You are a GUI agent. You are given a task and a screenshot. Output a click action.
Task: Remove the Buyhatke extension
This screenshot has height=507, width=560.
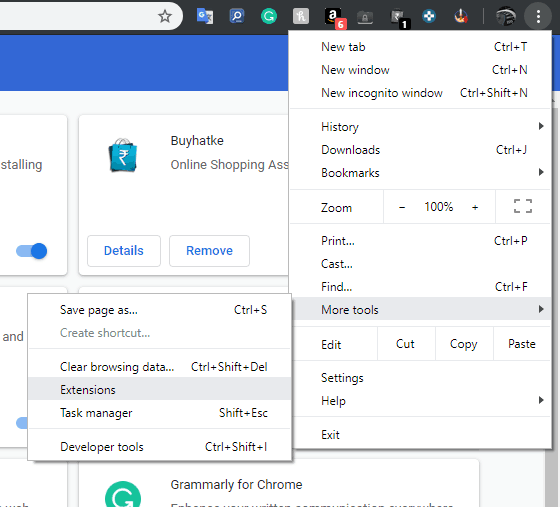tap(209, 251)
